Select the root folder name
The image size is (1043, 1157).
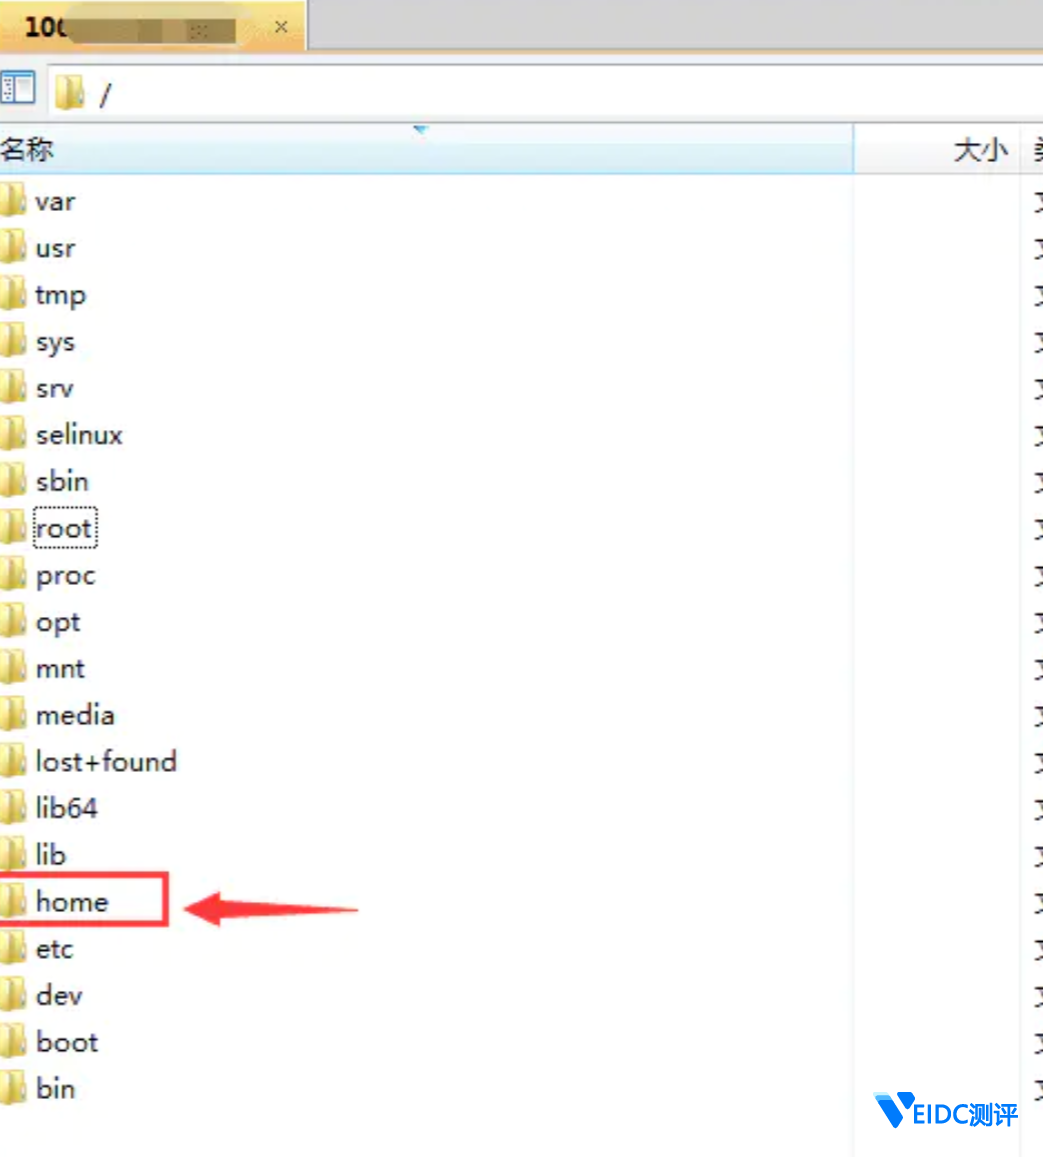tap(65, 528)
